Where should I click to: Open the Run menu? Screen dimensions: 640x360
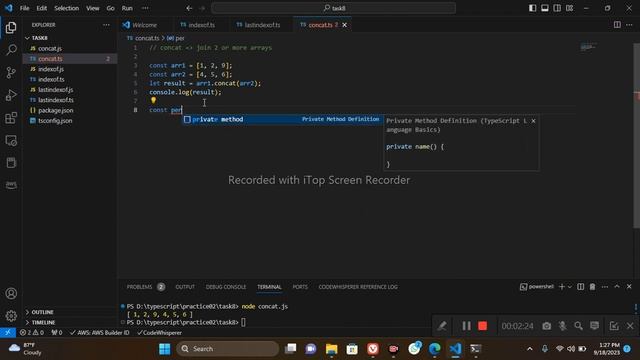(x=127, y=8)
